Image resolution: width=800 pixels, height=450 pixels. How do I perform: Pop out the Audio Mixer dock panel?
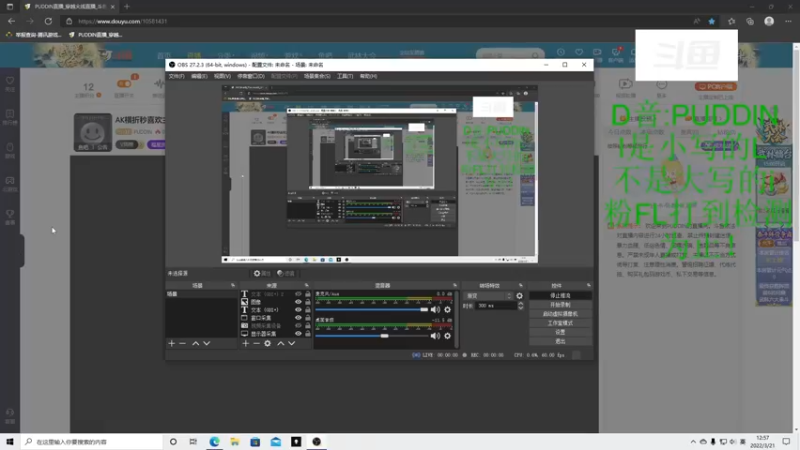coord(455,285)
